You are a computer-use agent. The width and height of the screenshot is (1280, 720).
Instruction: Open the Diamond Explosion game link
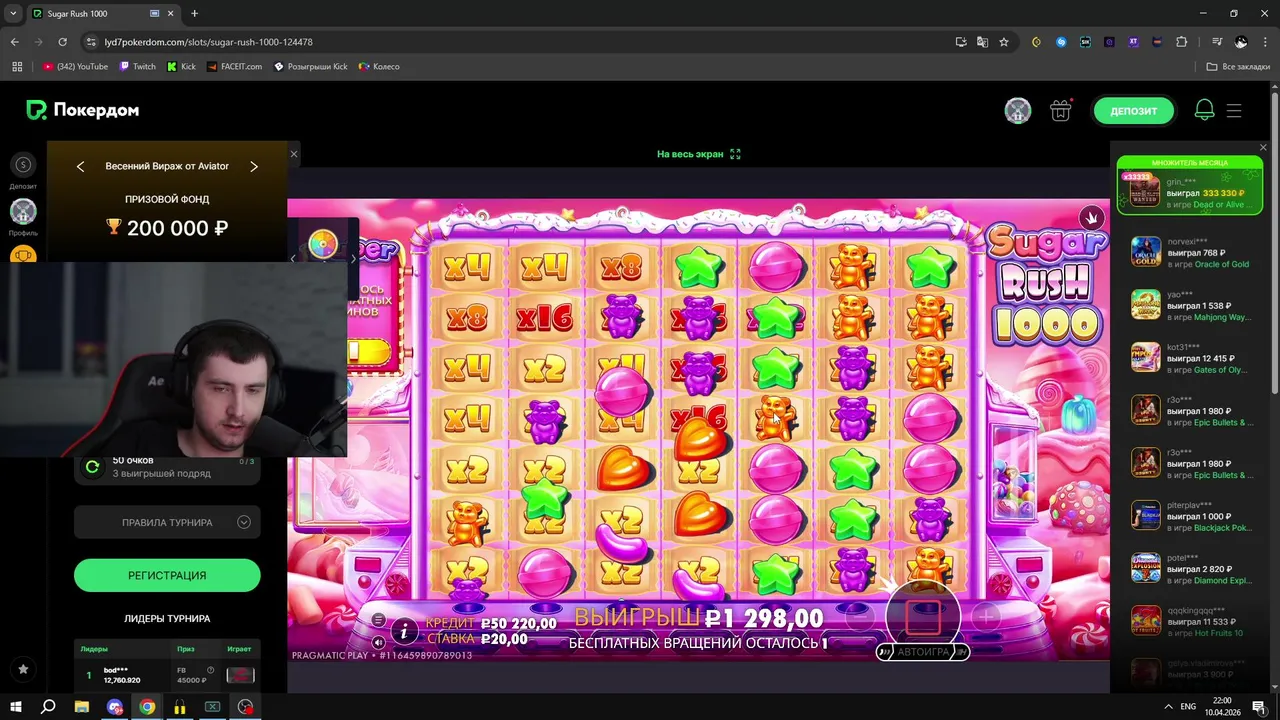tap(1222, 580)
